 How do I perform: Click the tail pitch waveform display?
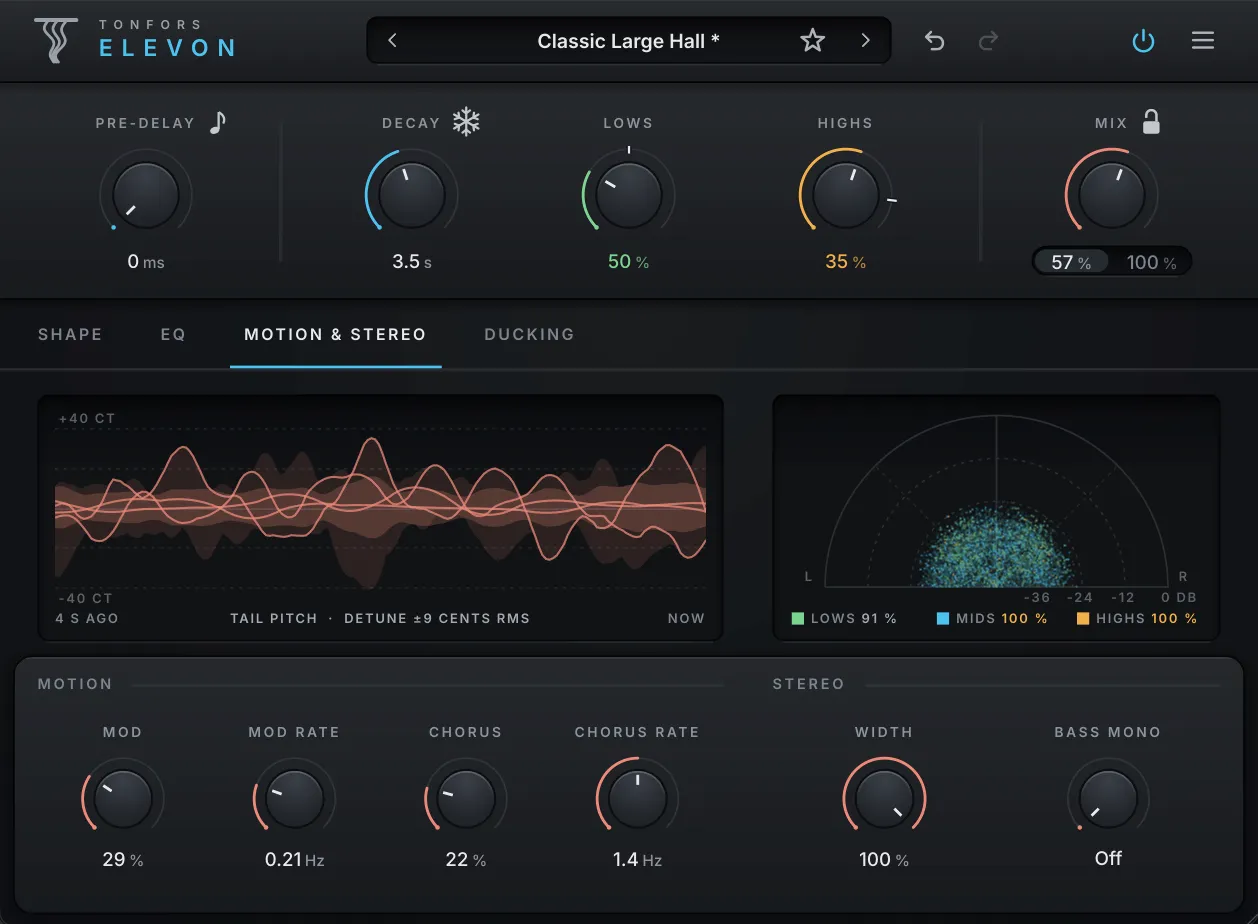click(380, 517)
